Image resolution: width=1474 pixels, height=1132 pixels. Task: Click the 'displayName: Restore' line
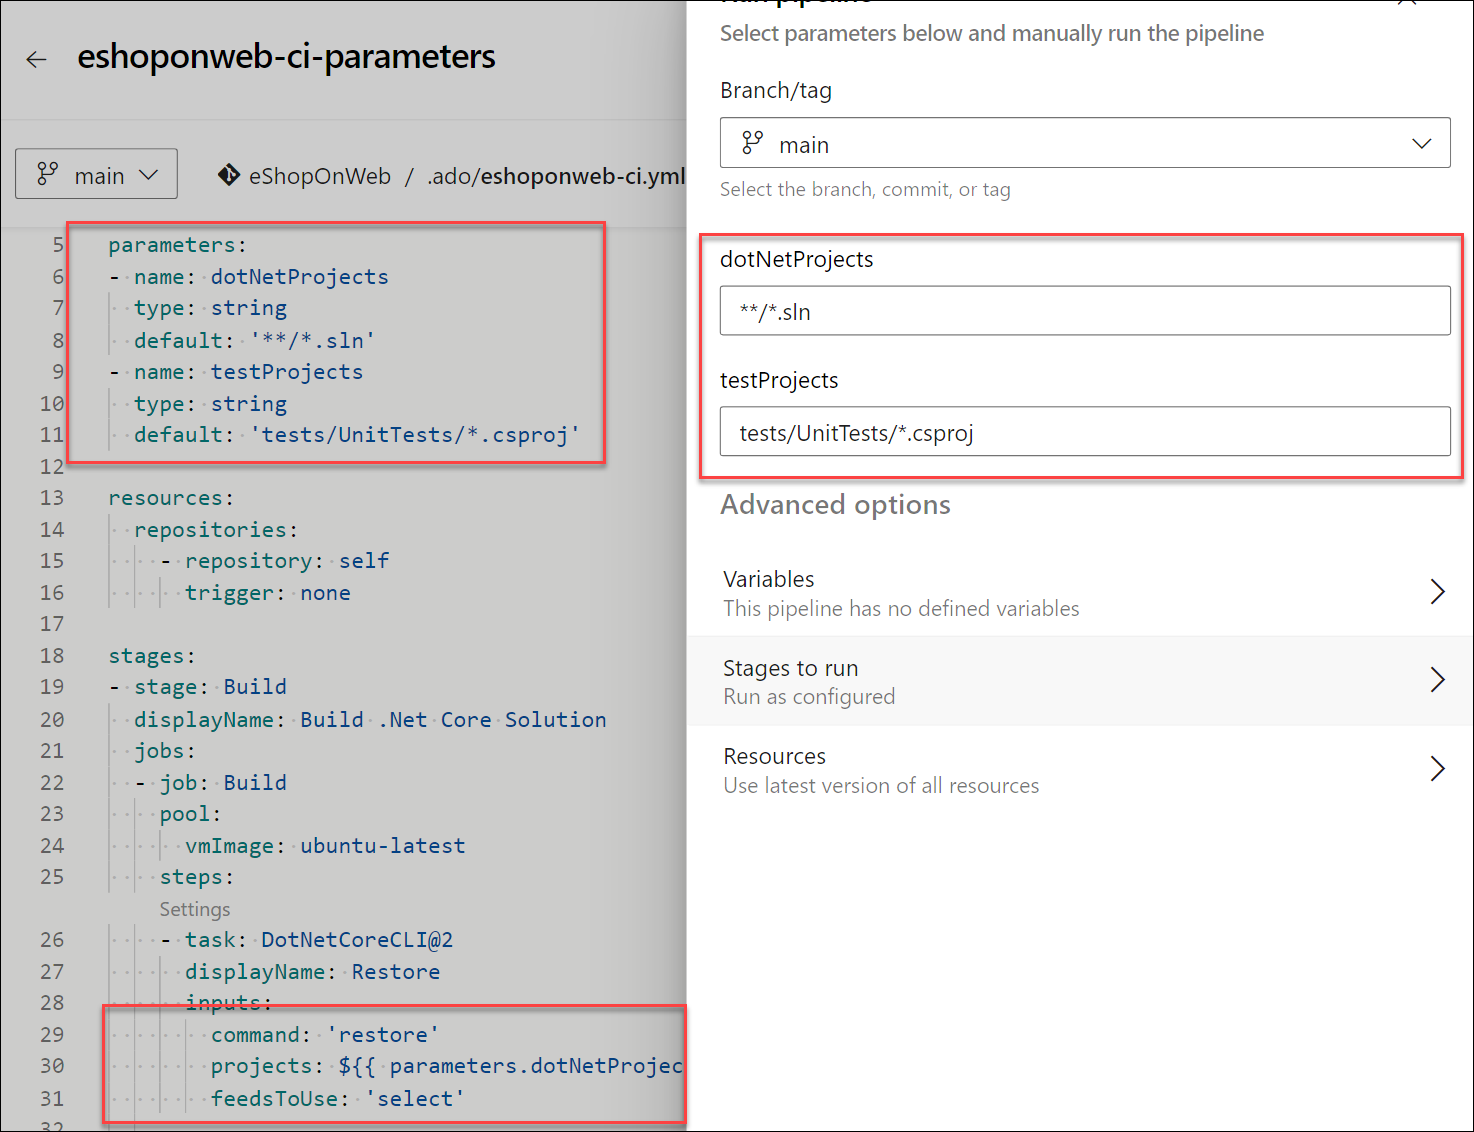pyautogui.click(x=312, y=972)
